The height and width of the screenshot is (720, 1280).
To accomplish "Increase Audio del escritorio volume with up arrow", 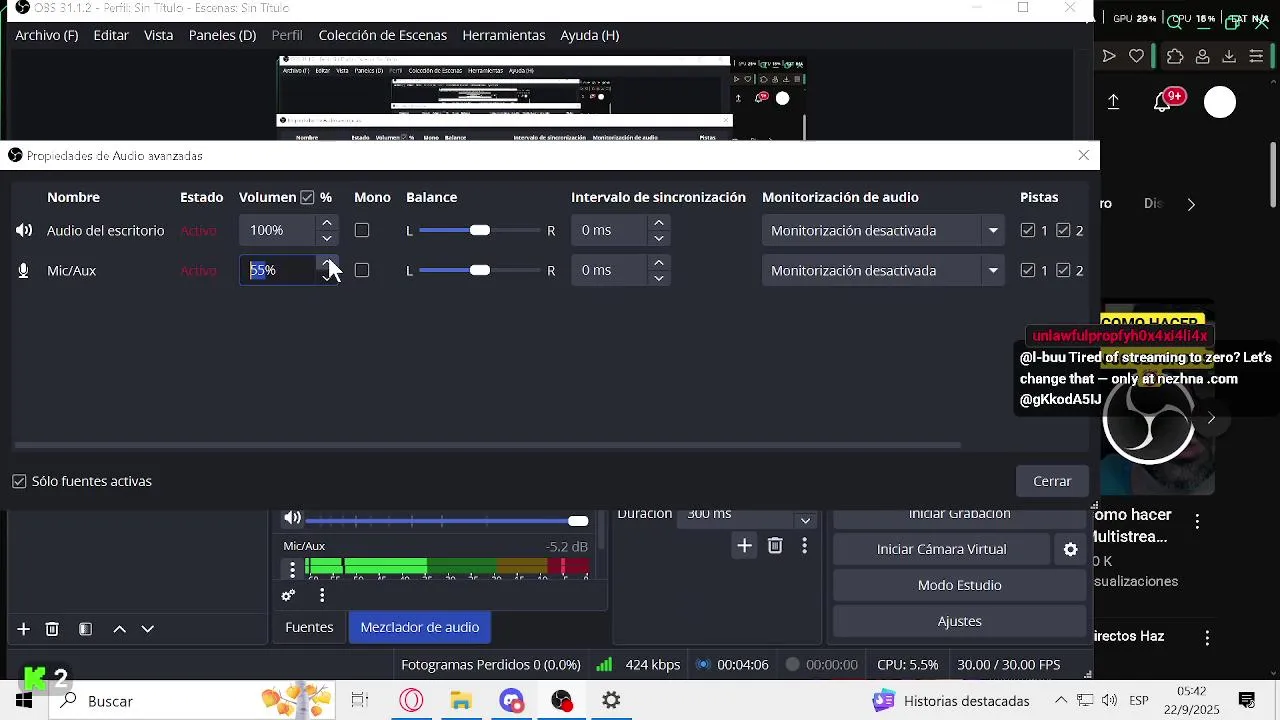I will [327, 223].
